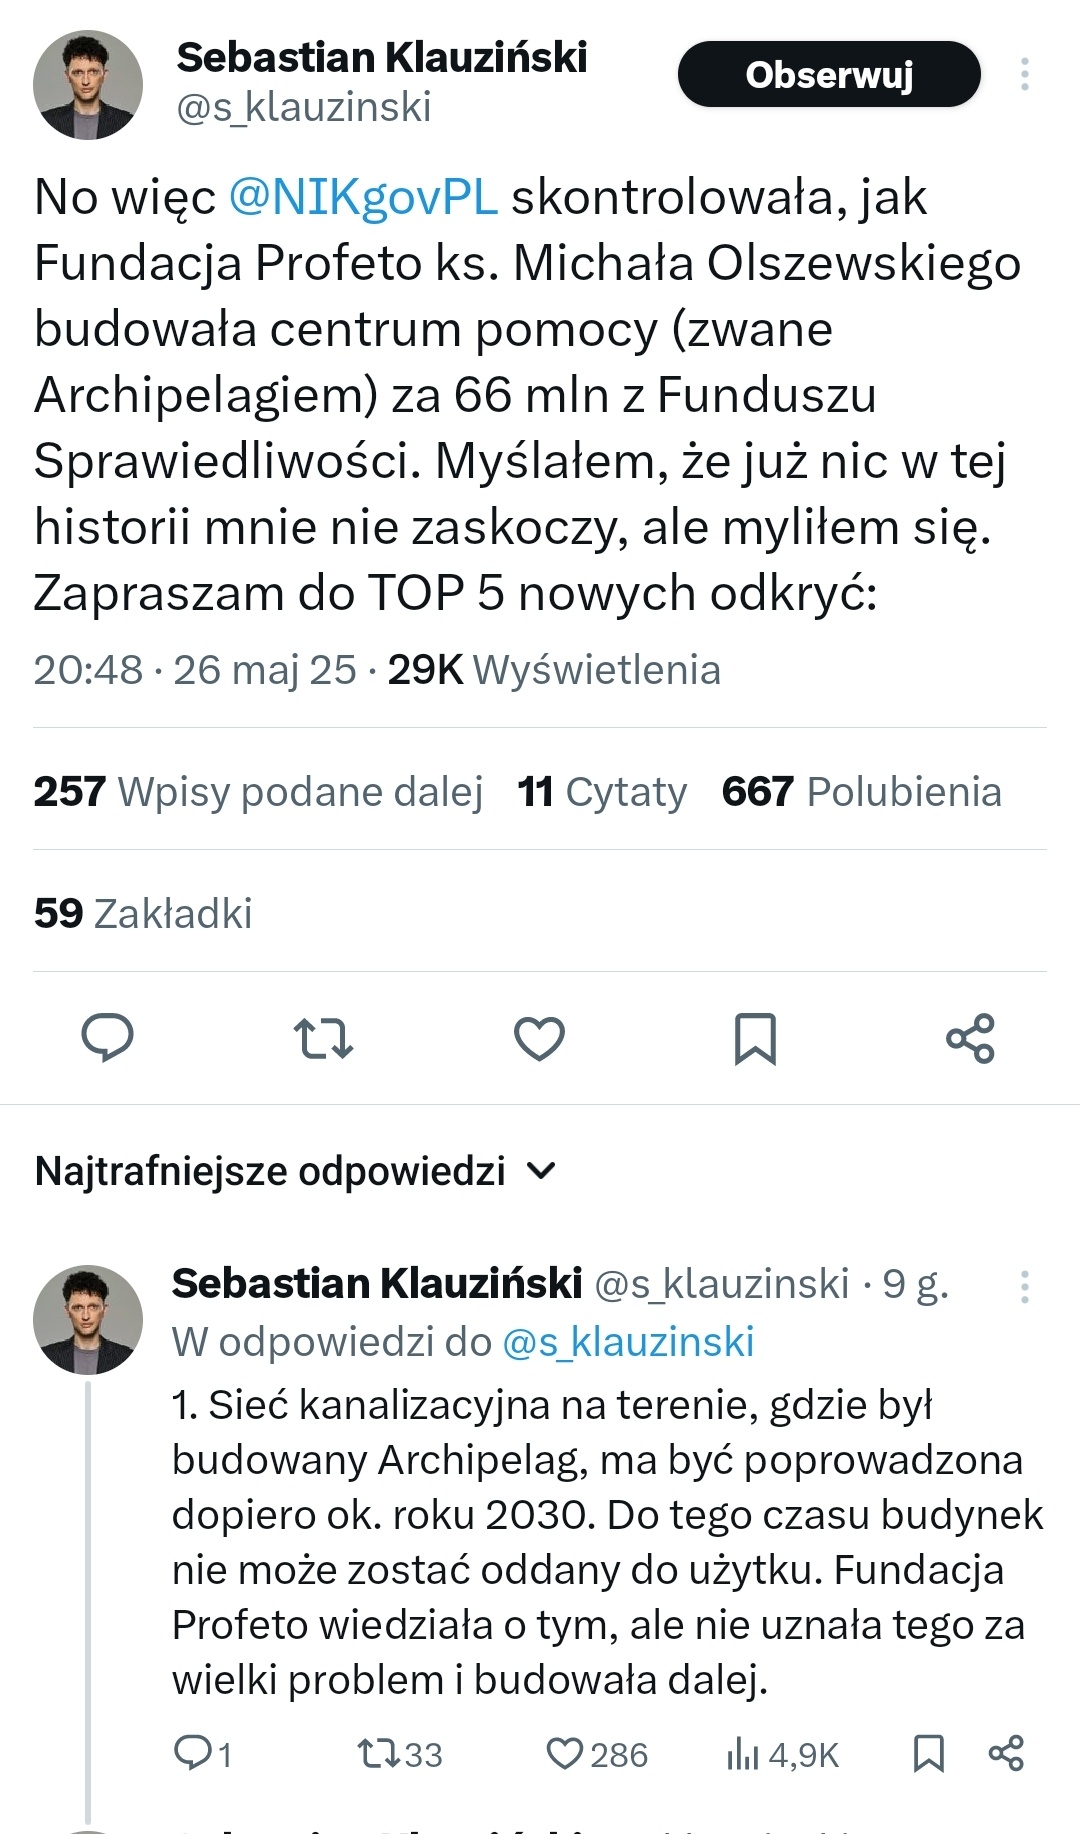Repost the reply with 33 reposts
Screen dimensions: 1080x1834
[x=379, y=1753]
